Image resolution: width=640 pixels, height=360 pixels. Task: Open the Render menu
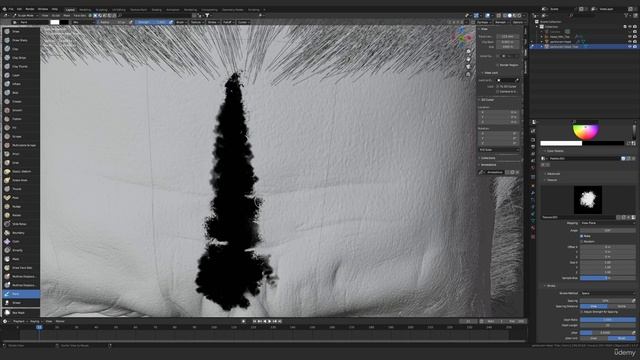point(30,9)
